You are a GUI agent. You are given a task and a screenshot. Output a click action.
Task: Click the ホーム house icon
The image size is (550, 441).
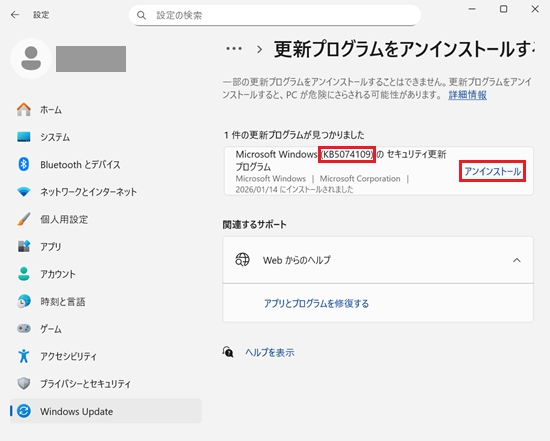pos(24,109)
